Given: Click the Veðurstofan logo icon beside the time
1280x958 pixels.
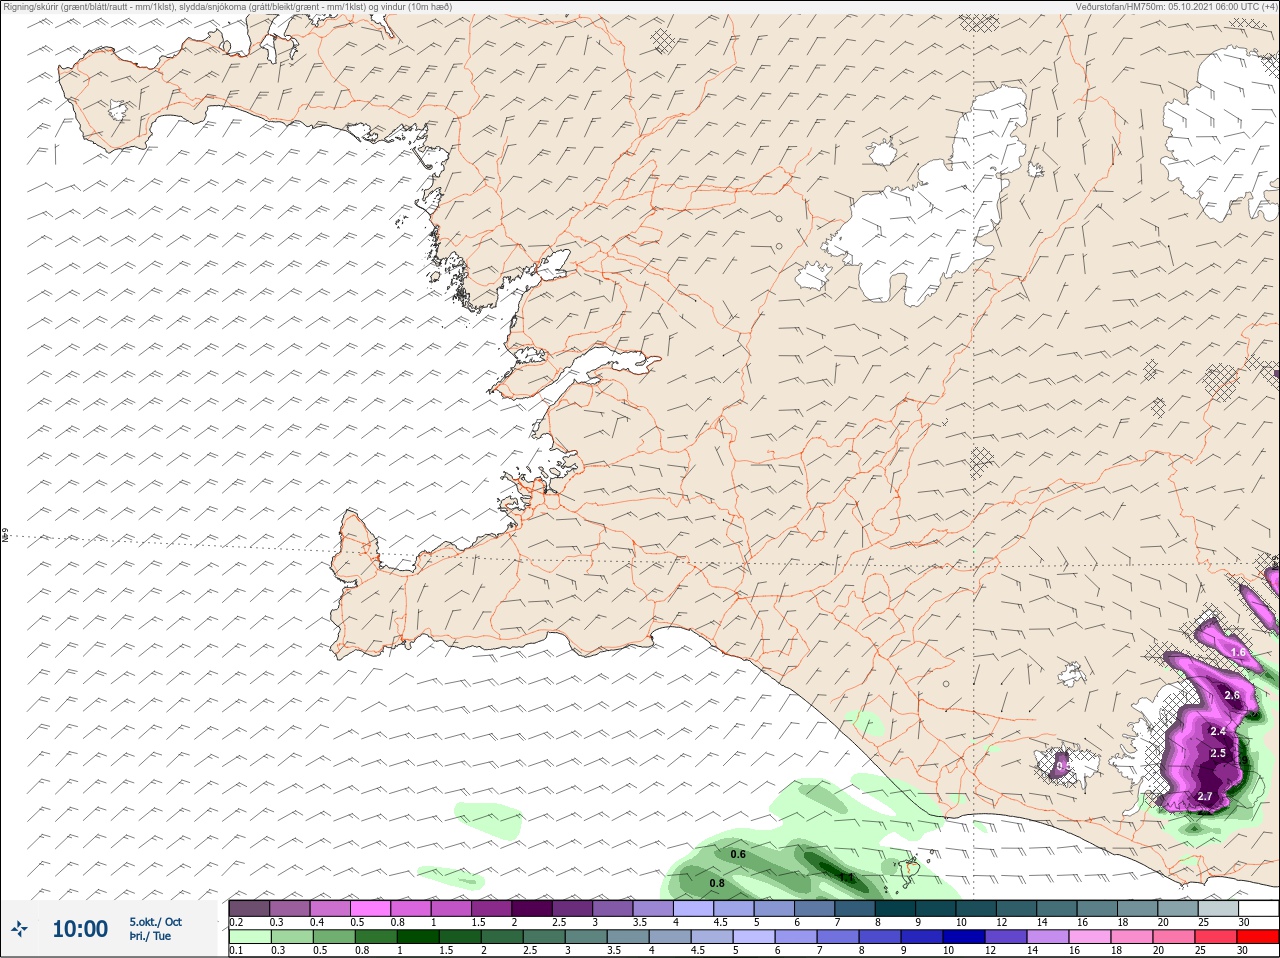Looking at the screenshot, I should coord(19,929).
